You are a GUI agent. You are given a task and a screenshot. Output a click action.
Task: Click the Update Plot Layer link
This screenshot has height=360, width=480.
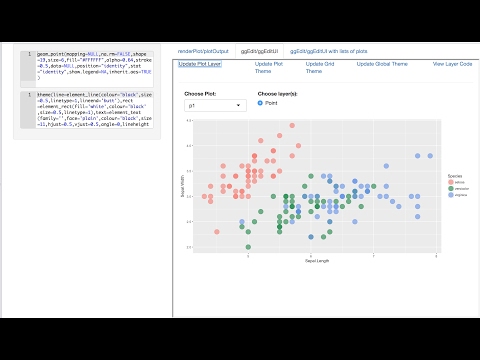coord(200,64)
